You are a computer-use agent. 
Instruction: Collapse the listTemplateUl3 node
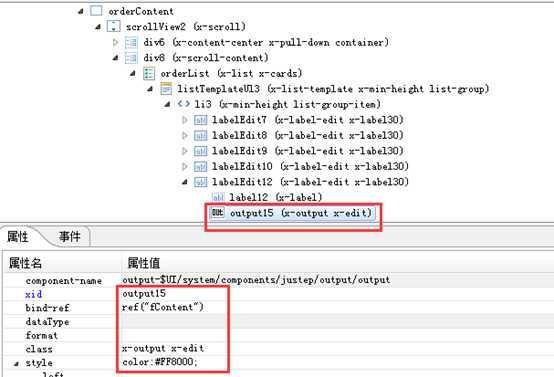click(x=150, y=89)
